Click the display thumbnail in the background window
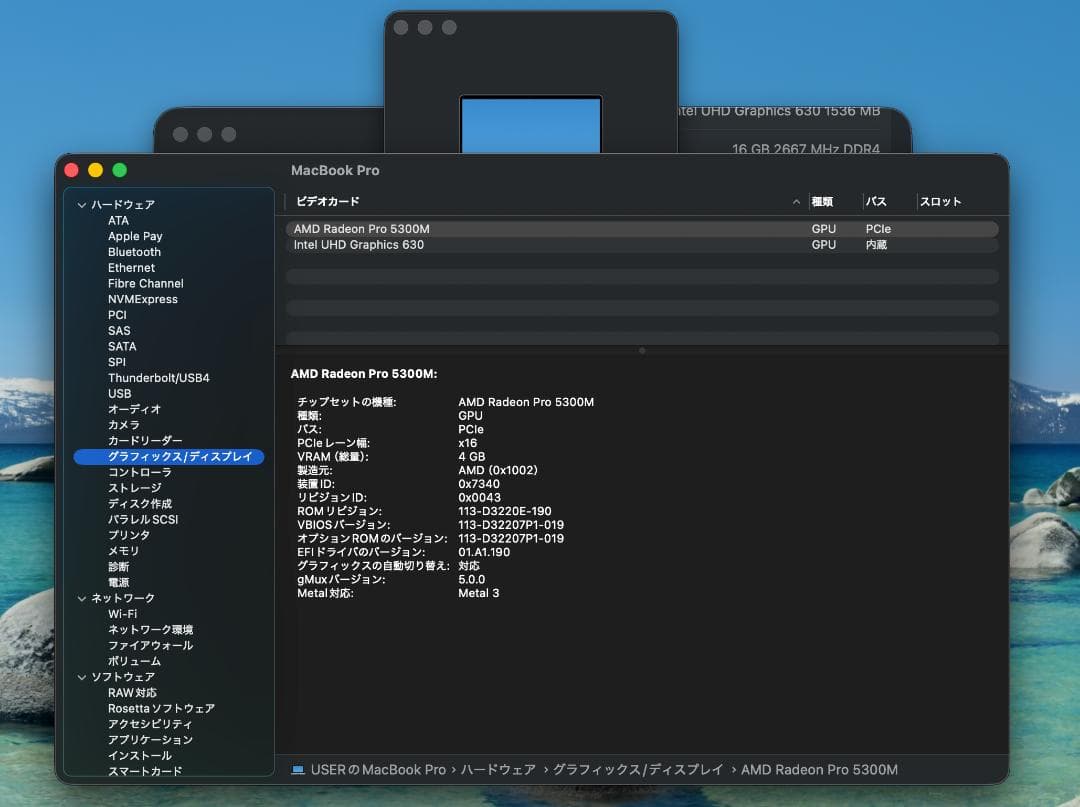The height and width of the screenshot is (807, 1080). click(531, 124)
